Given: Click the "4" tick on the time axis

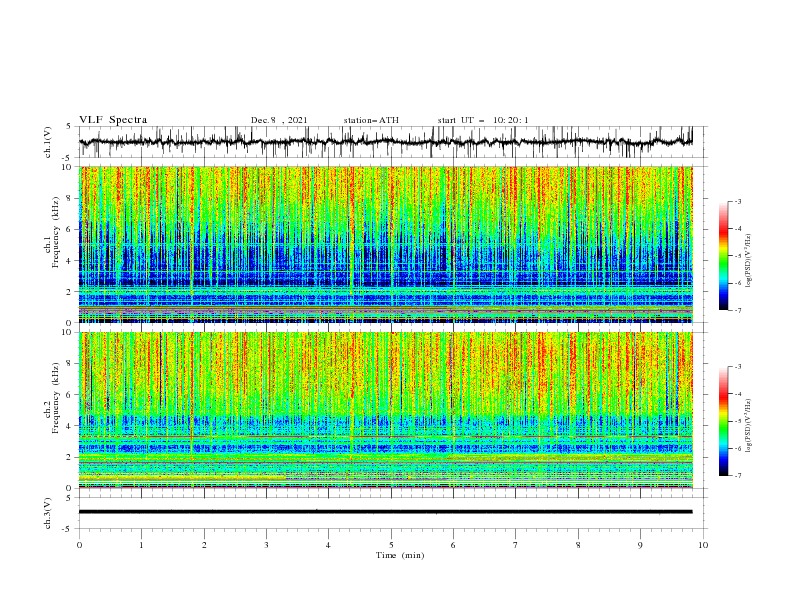Looking at the screenshot, I should point(329,545).
